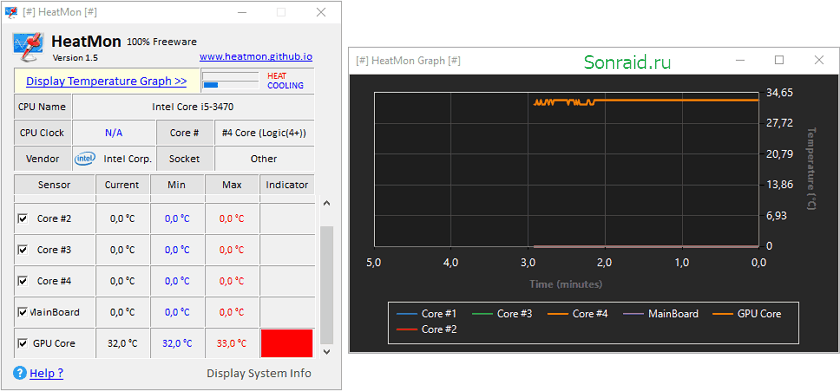The image size is (840, 391).
Task: Click the Min column header
Action: click(177, 185)
